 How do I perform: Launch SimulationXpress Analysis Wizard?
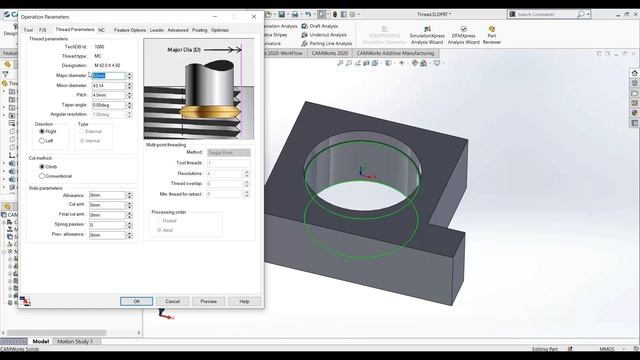pos(427,35)
